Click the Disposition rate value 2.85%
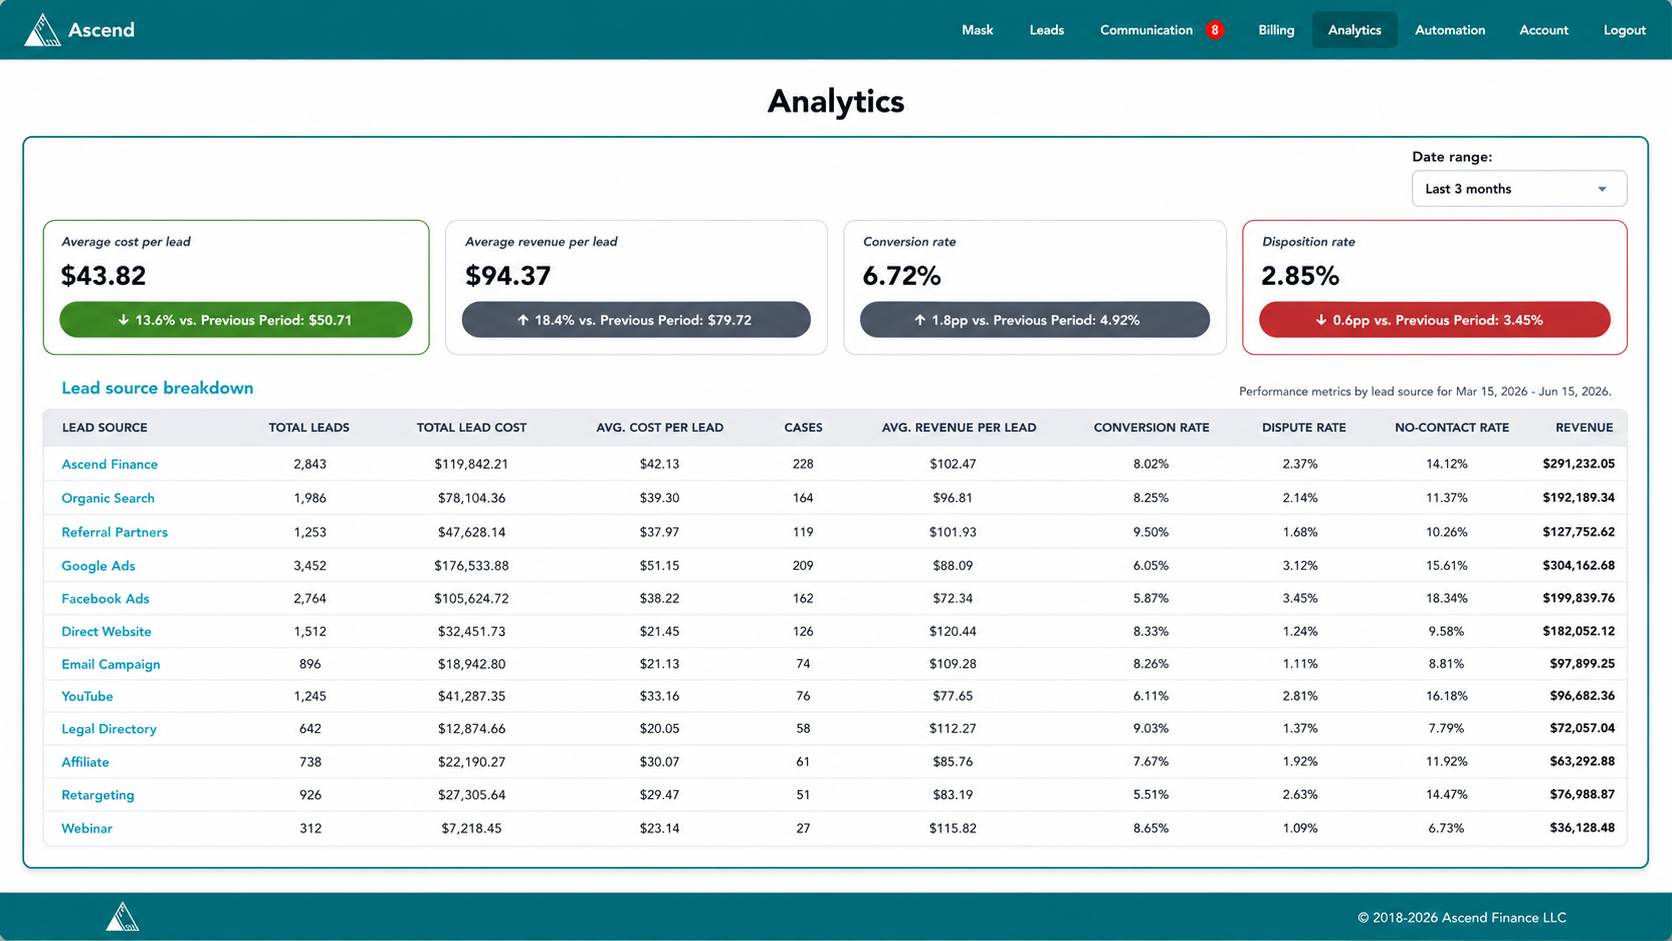The width and height of the screenshot is (1672, 941). (1300, 276)
